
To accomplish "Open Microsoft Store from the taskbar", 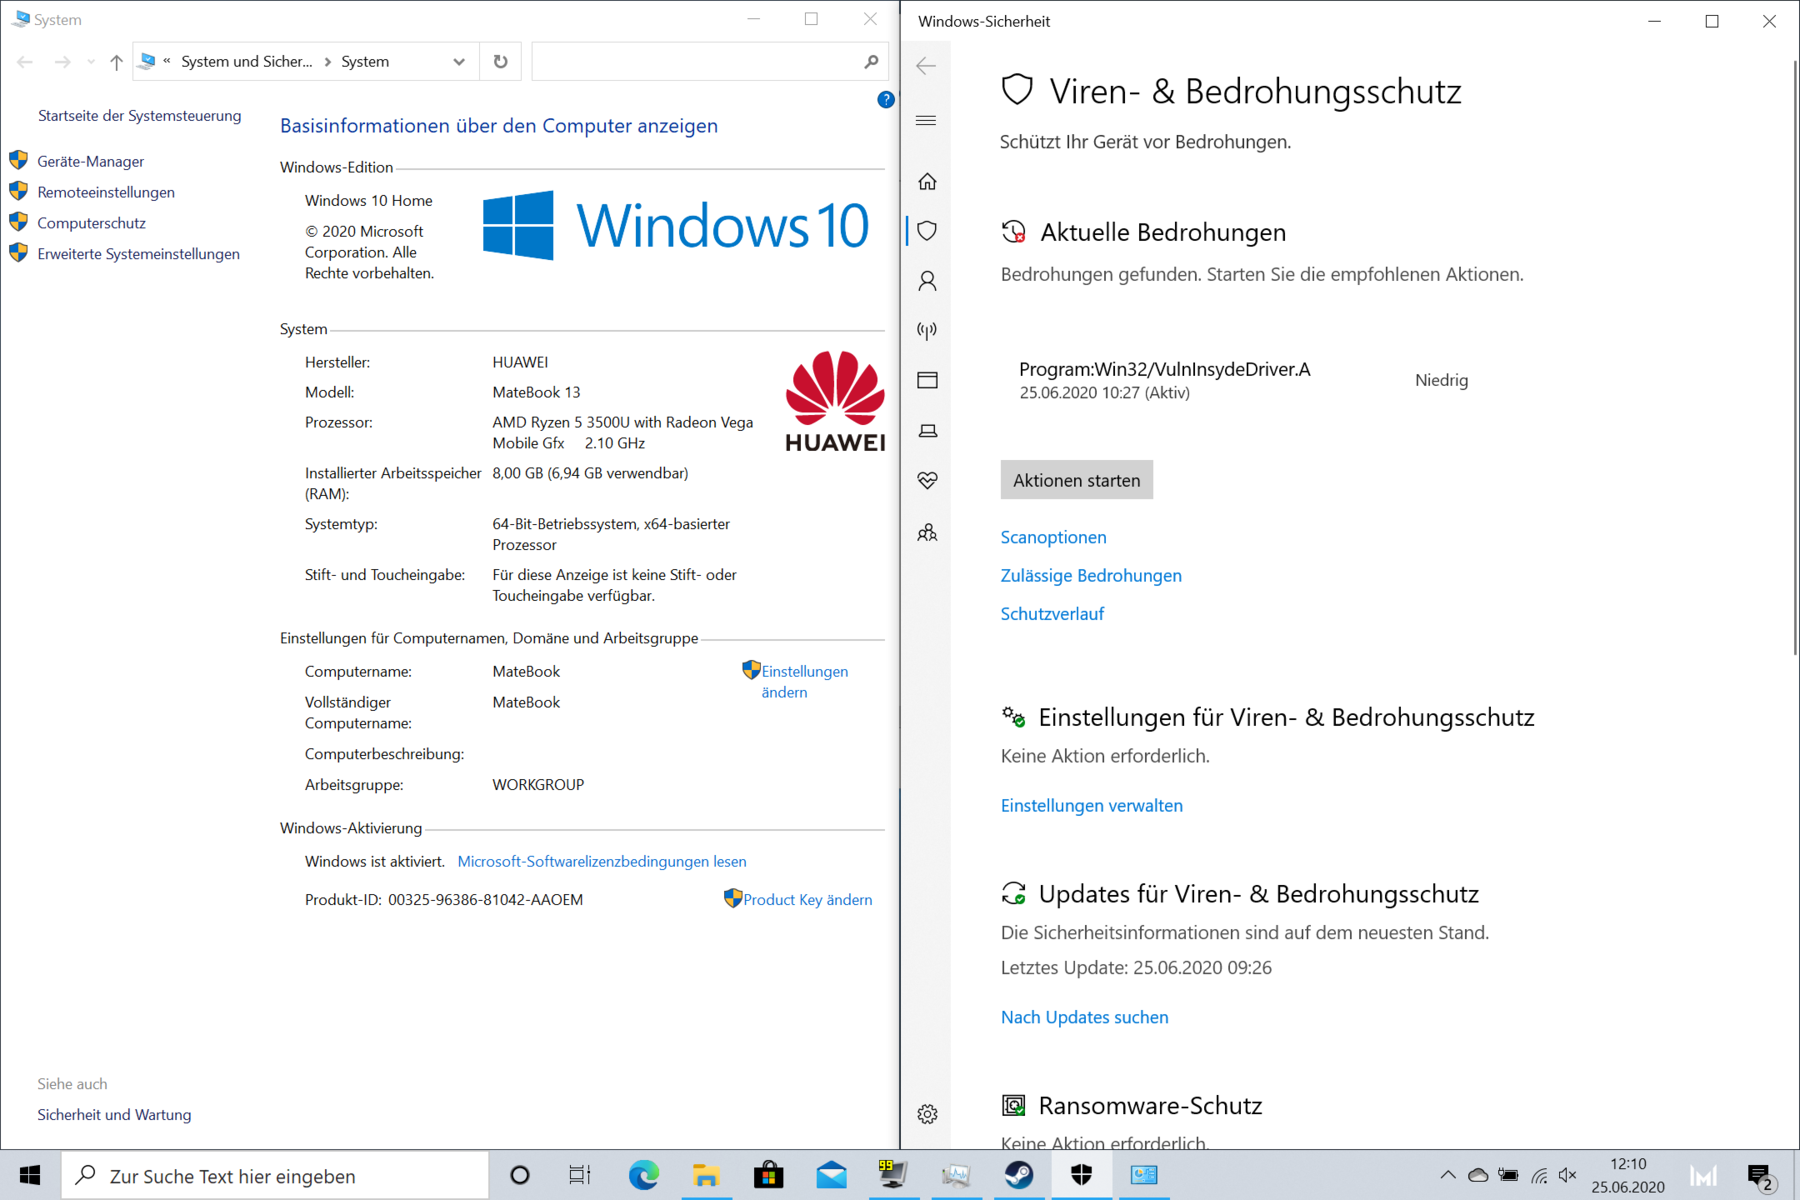I will point(769,1175).
